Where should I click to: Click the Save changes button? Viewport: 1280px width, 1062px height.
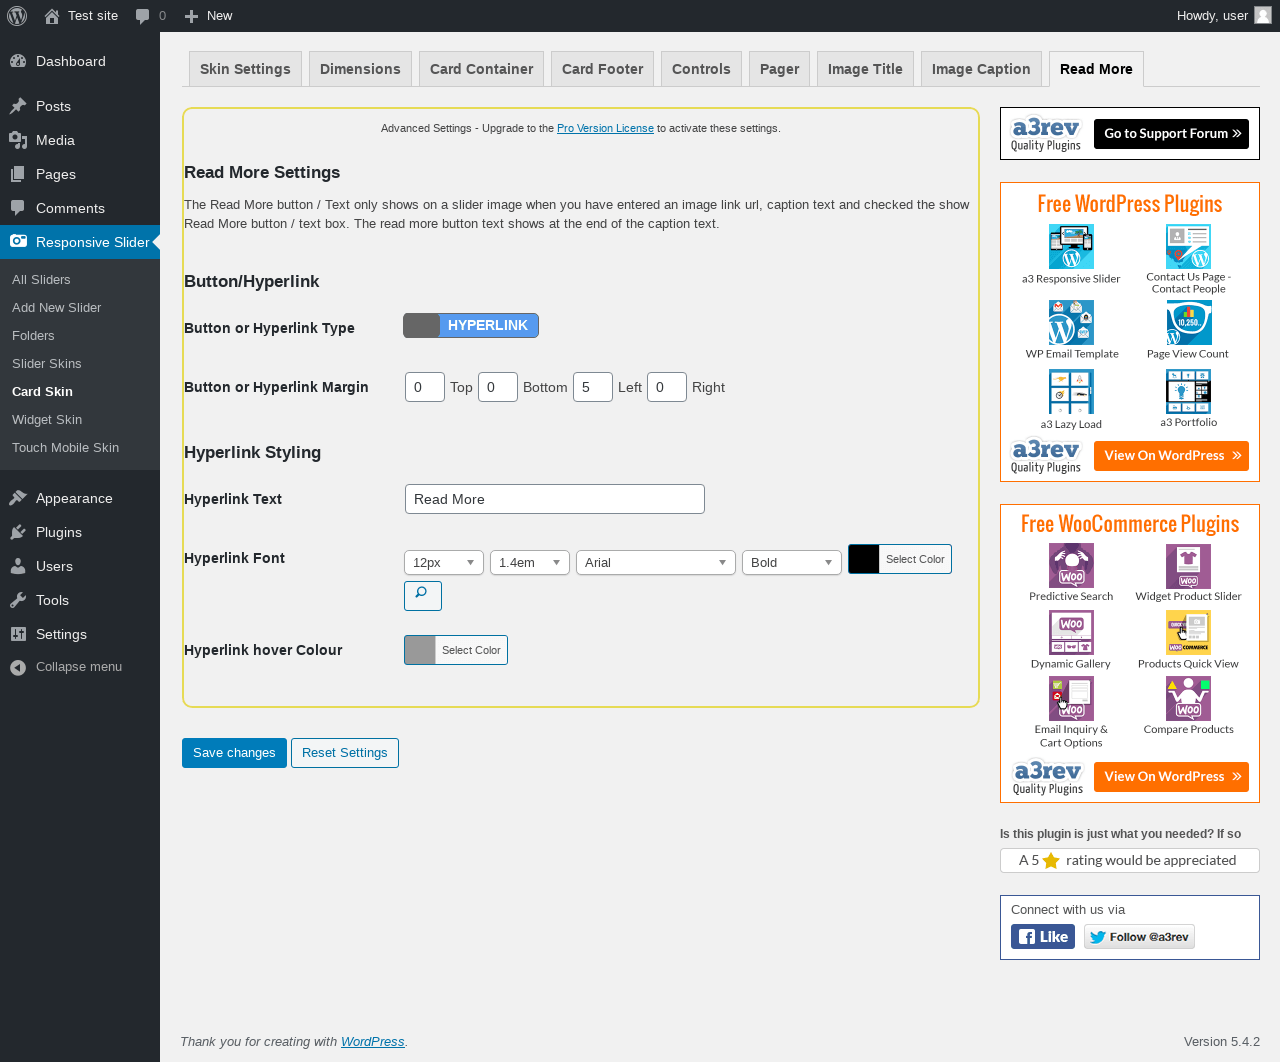click(234, 753)
